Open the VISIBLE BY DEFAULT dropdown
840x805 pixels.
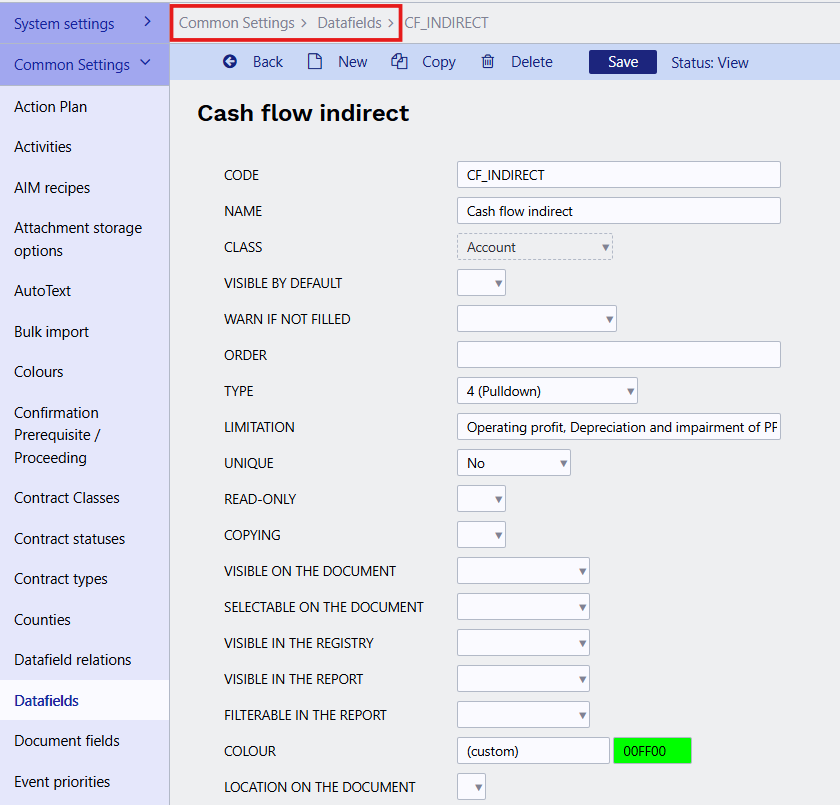[481, 283]
